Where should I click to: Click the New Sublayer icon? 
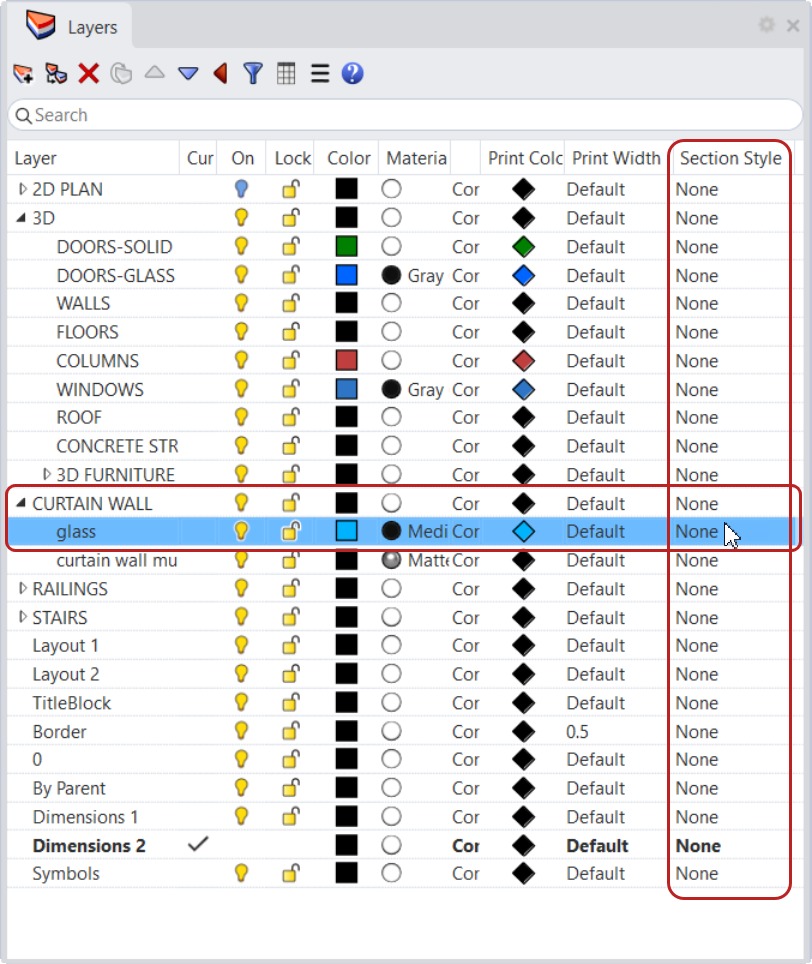(x=56, y=73)
